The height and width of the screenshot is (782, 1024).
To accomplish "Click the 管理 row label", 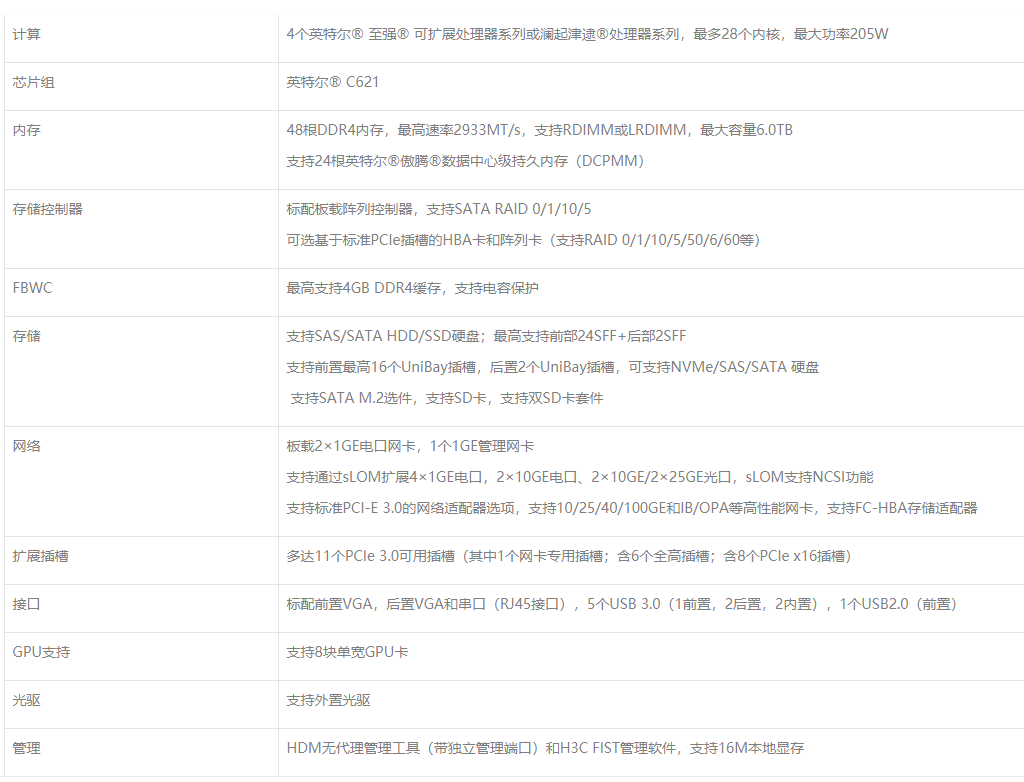I will [x=27, y=748].
